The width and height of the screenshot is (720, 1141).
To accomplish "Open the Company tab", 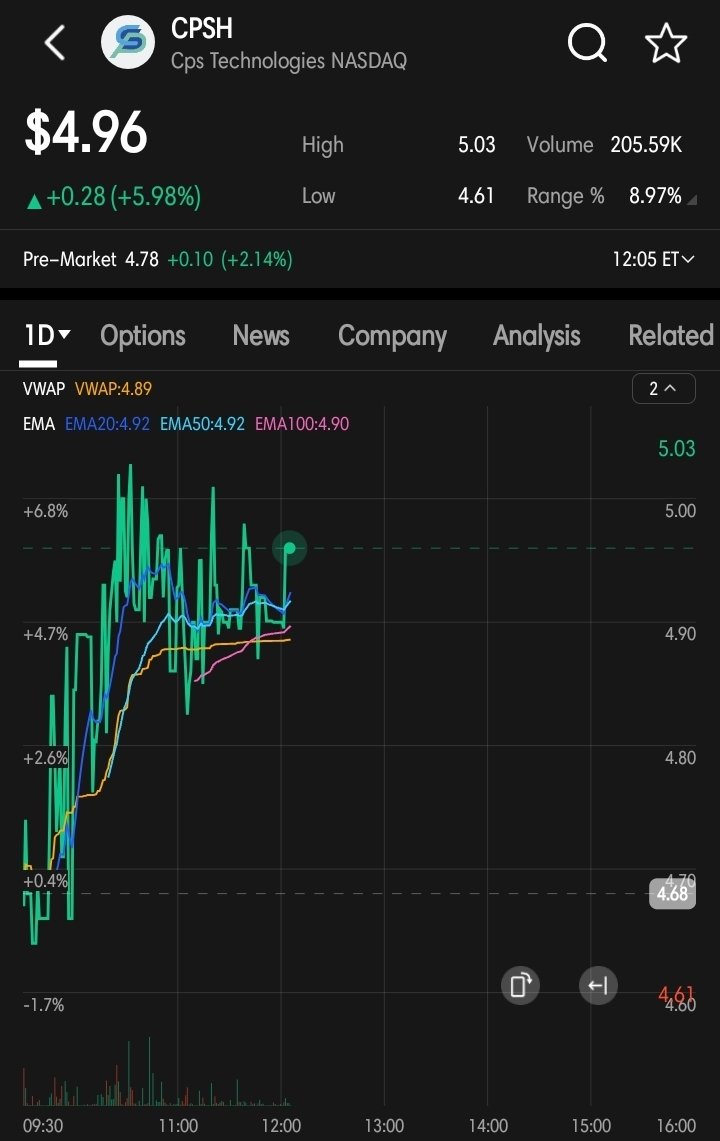I will [392, 336].
